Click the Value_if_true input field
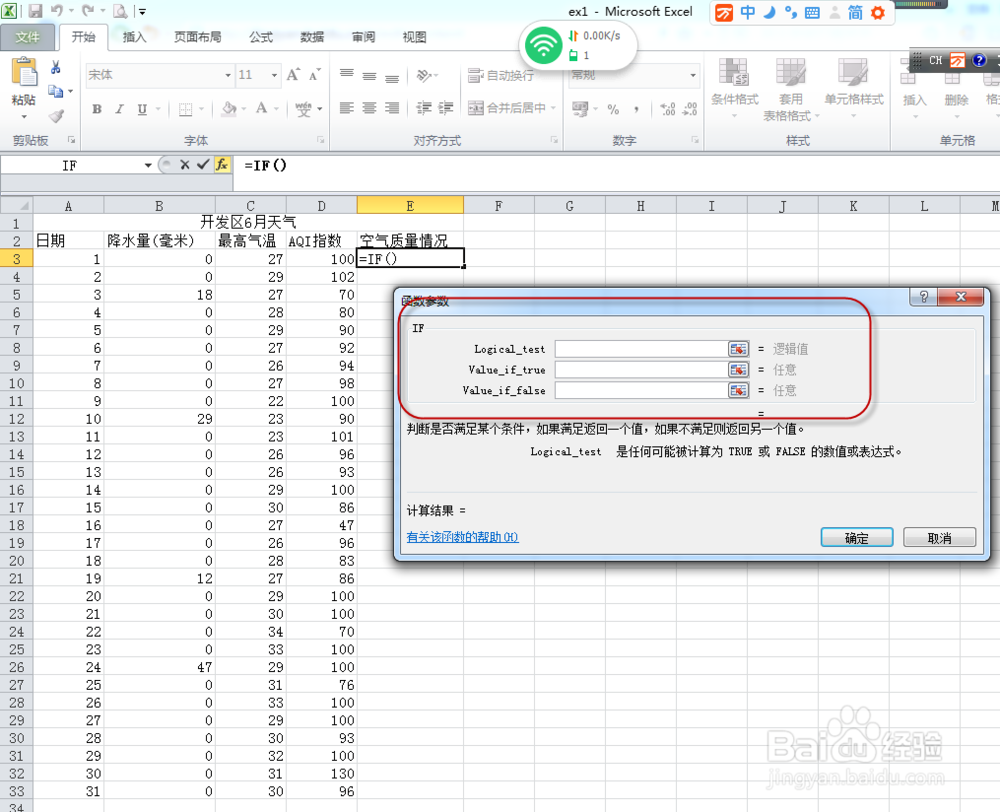This screenshot has width=1000, height=812. 641,369
